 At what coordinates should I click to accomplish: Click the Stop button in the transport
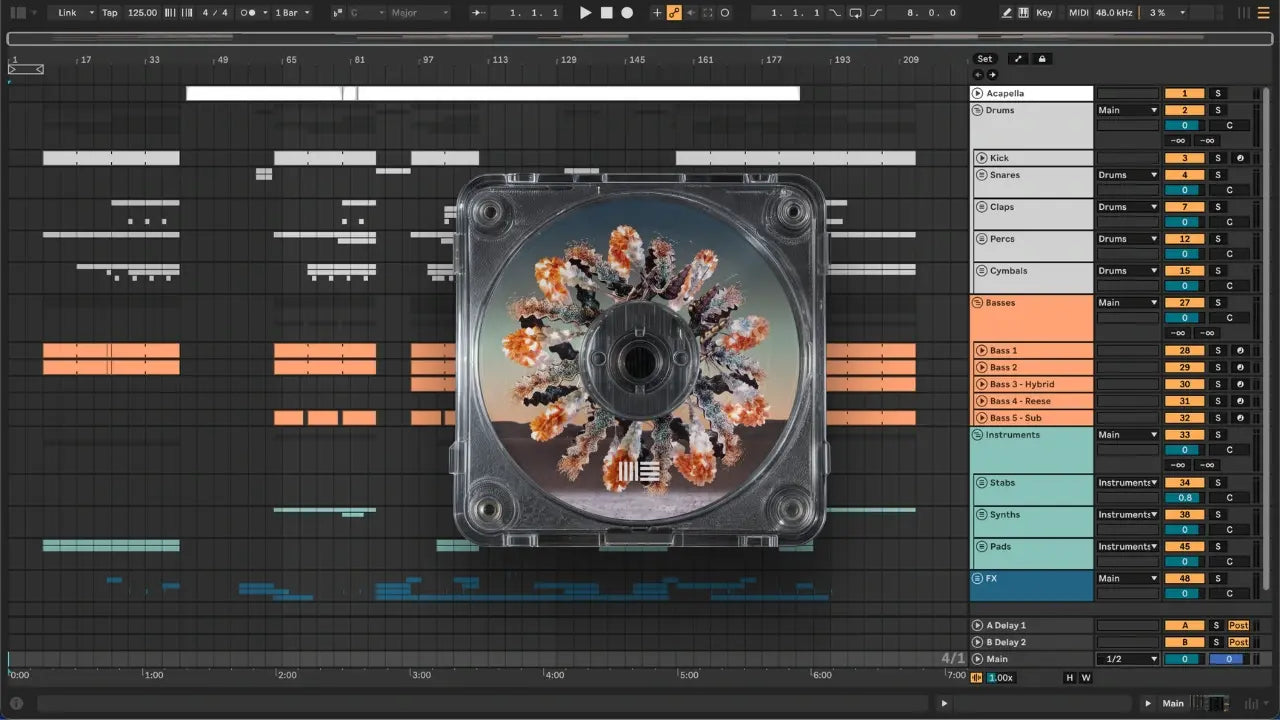coord(606,13)
